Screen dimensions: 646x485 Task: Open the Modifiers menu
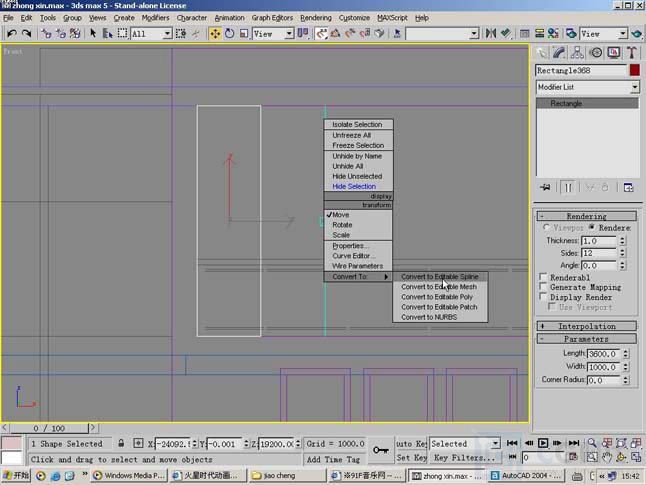coord(155,18)
